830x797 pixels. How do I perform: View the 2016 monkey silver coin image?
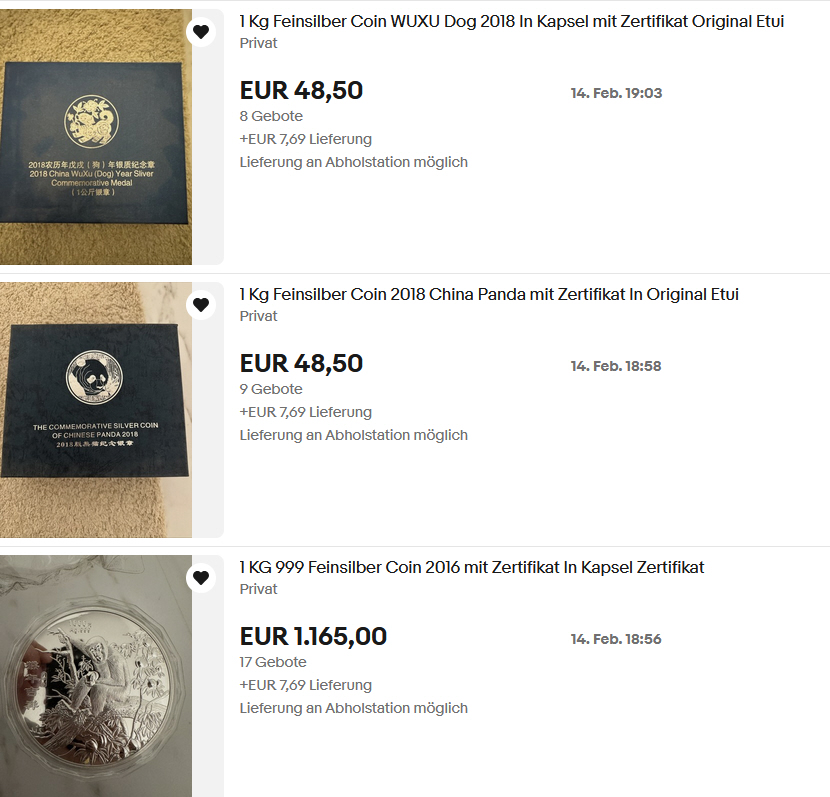pyautogui.click(x=96, y=676)
